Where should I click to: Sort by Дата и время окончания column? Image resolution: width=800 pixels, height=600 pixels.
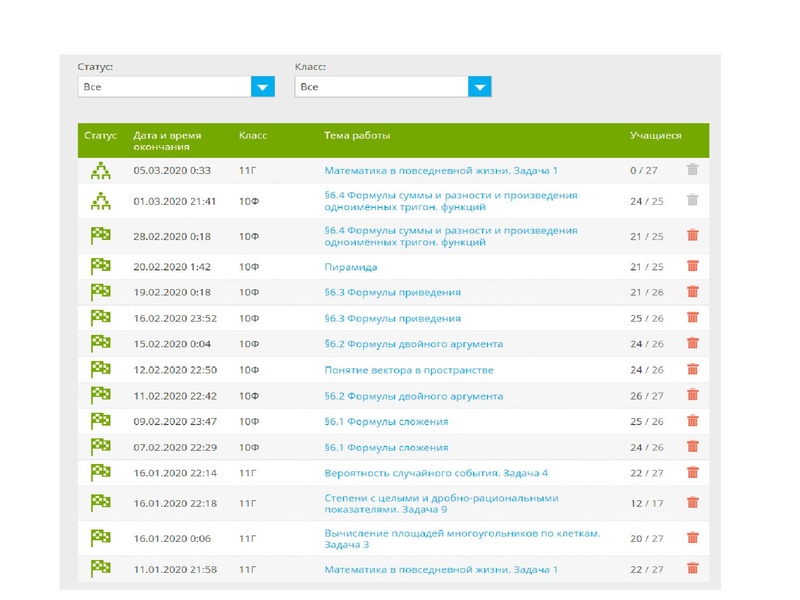[x=167, y=141]
